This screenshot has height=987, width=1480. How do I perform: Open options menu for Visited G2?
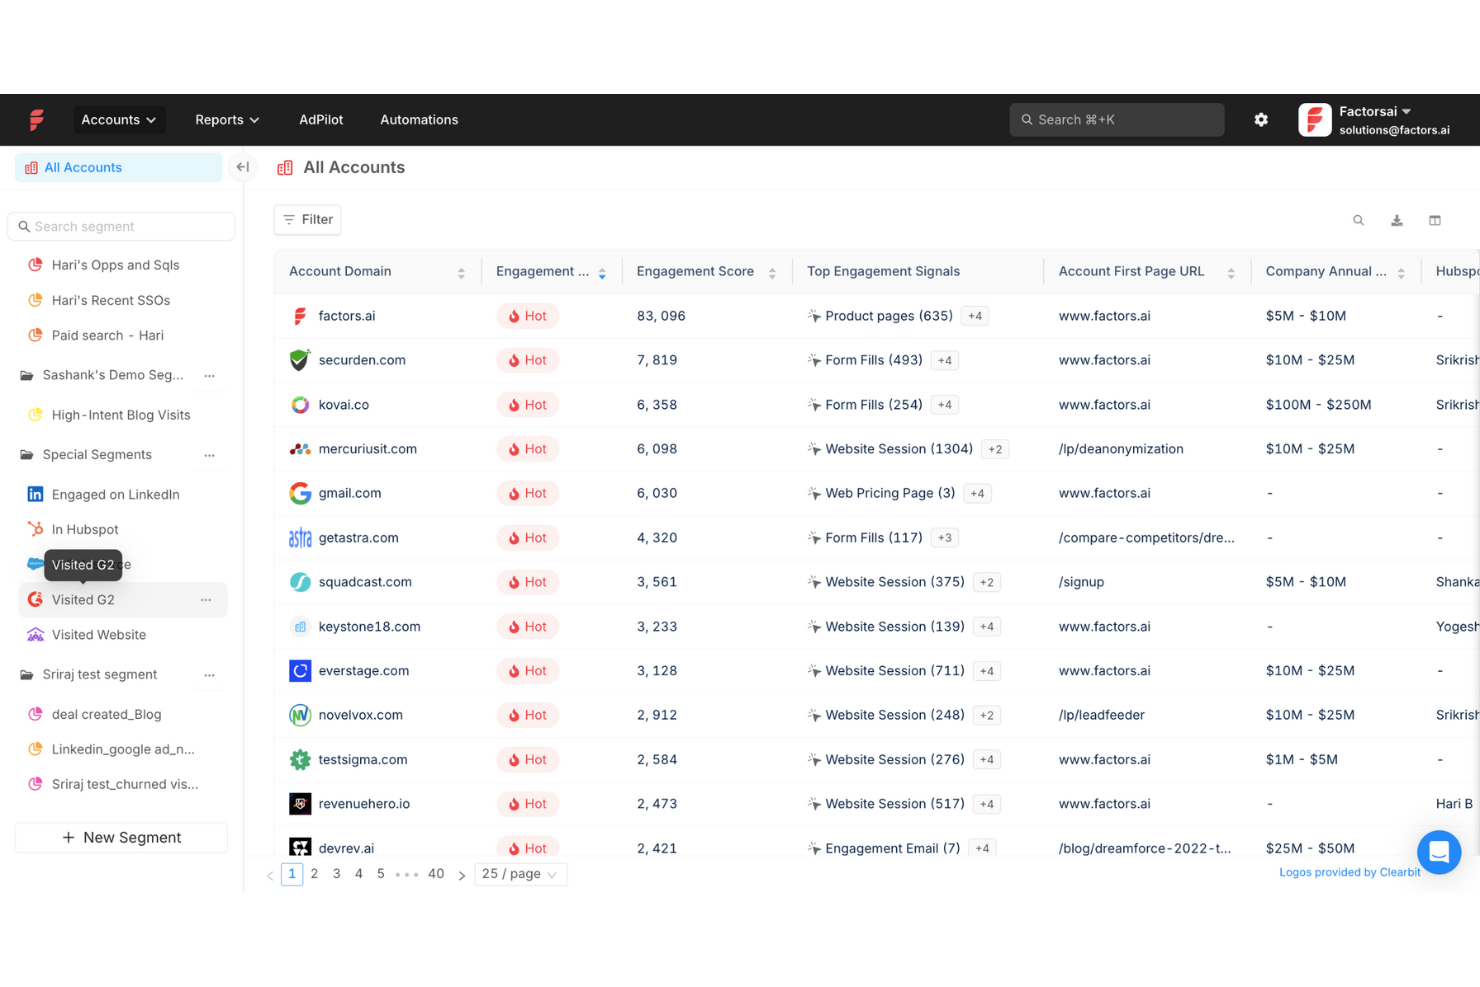coord(205,600)
